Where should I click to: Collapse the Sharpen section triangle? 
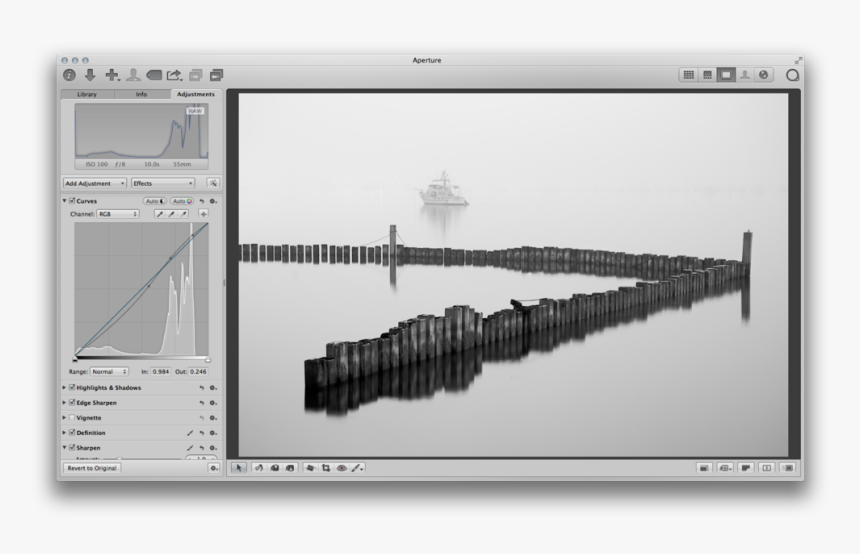(x=65, y=448)
